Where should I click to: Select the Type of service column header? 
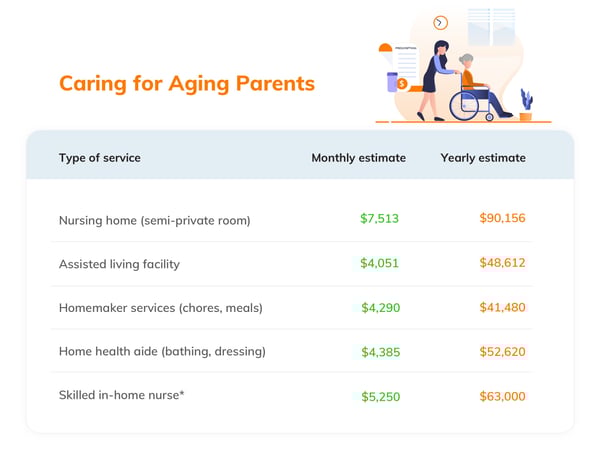pyautogui.click(x=99, y=158)
